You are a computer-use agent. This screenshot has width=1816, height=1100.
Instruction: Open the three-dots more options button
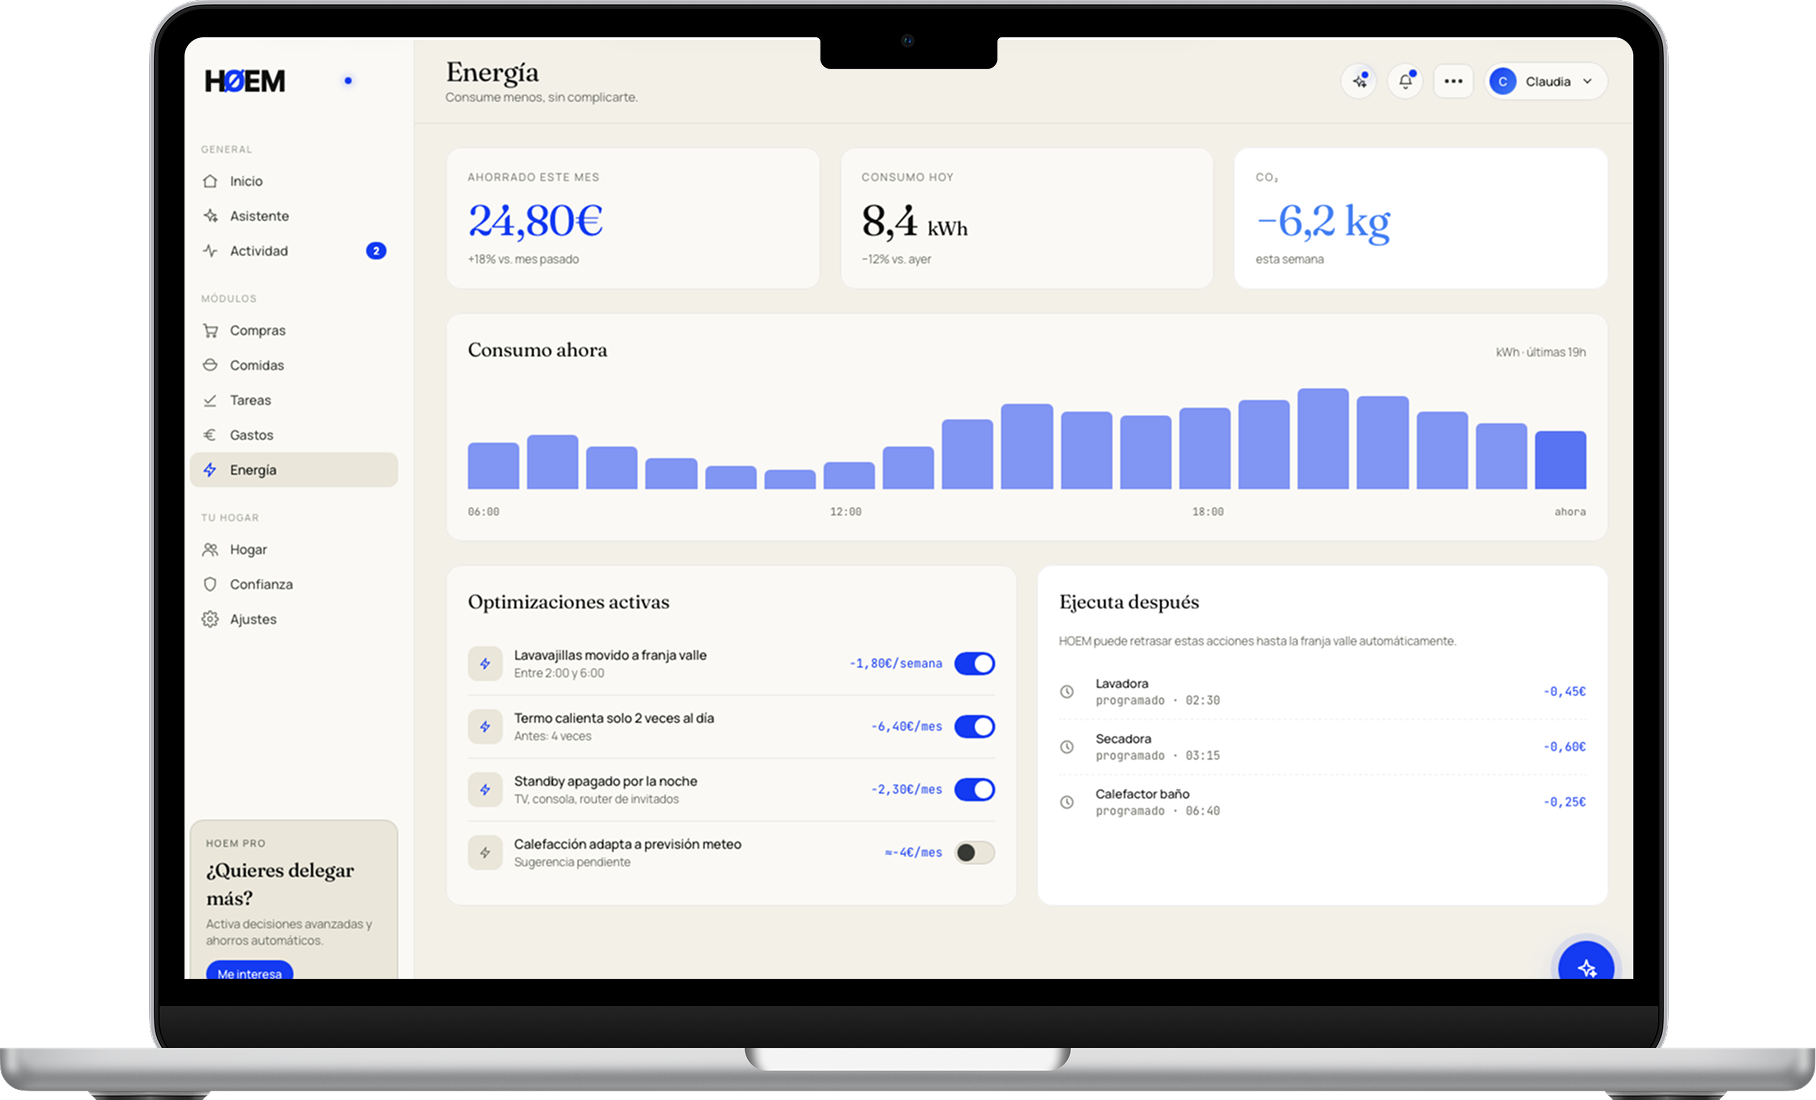1453,81
